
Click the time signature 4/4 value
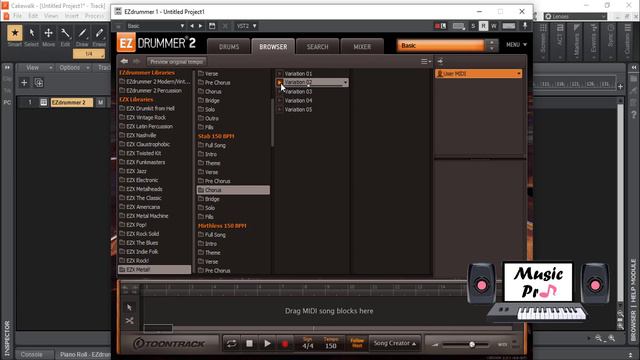pyautogui.click(x=308, y=346)
